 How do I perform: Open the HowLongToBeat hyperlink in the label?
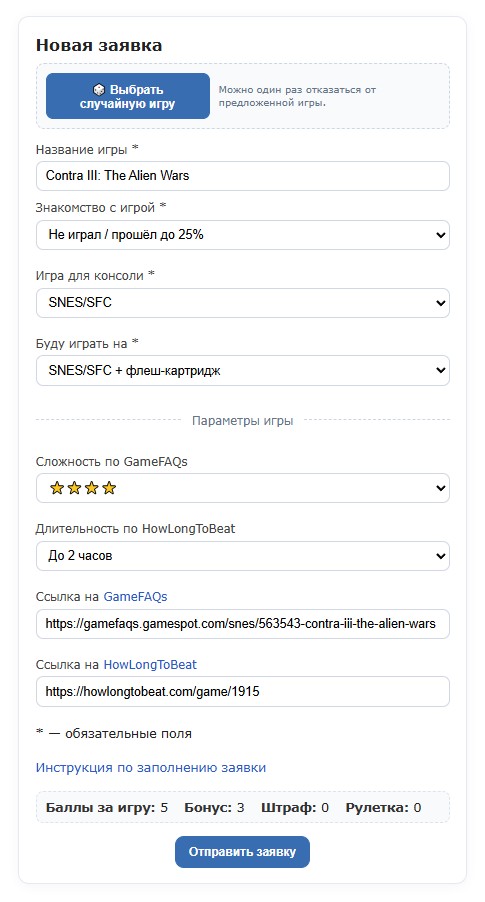click(x=150, y=665)
